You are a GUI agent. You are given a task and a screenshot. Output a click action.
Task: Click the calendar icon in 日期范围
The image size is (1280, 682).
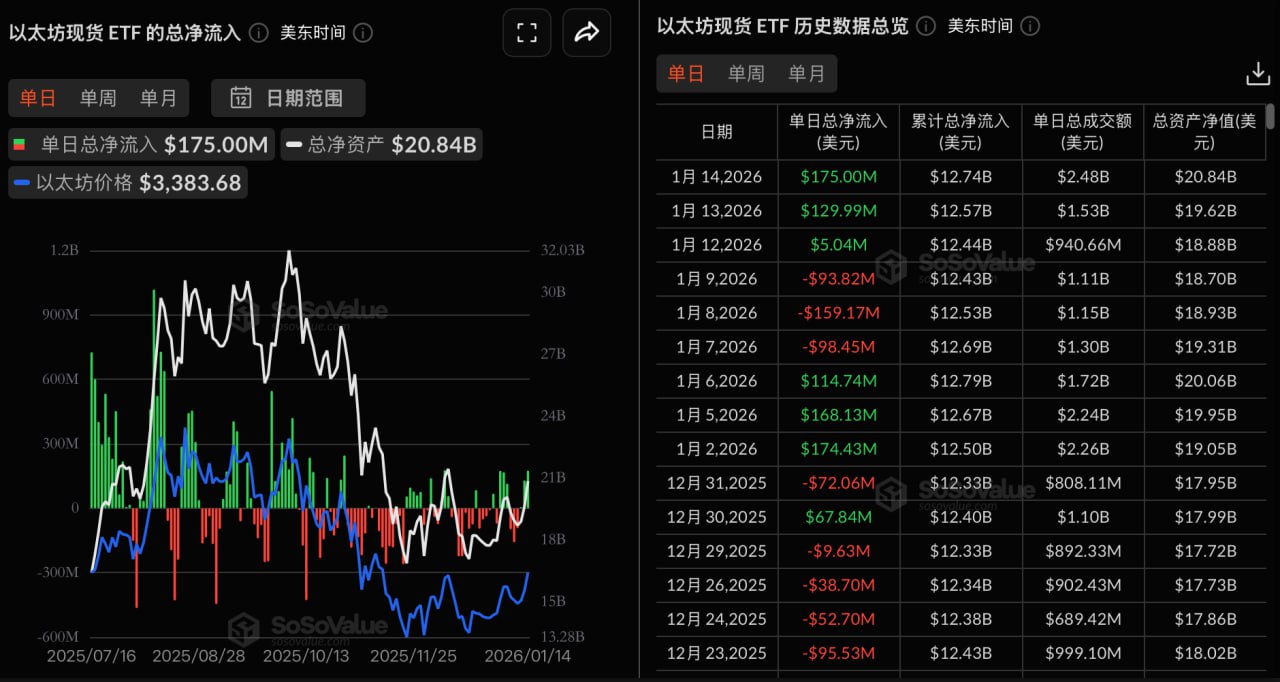(x=241, y=98)
